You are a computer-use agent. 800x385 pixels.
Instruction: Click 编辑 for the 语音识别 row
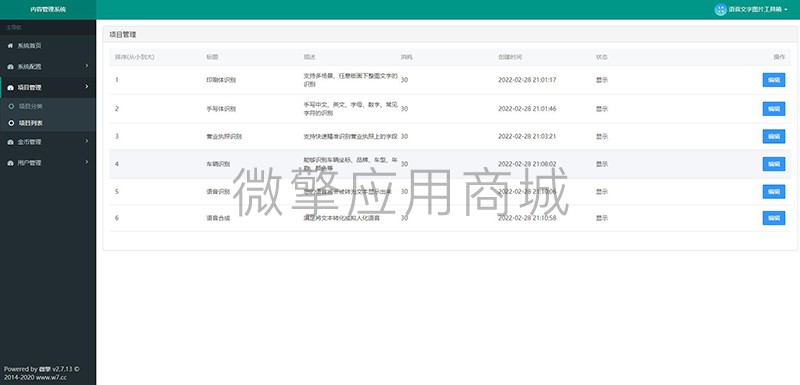tap(773, 191)
